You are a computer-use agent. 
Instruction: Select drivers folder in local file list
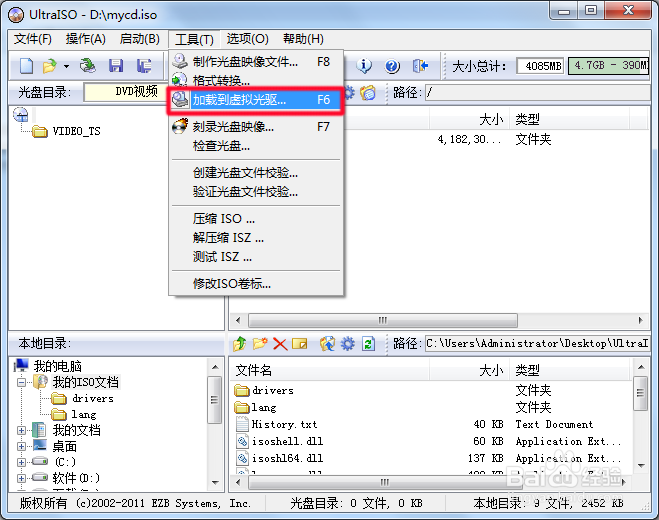pos(272,391)
